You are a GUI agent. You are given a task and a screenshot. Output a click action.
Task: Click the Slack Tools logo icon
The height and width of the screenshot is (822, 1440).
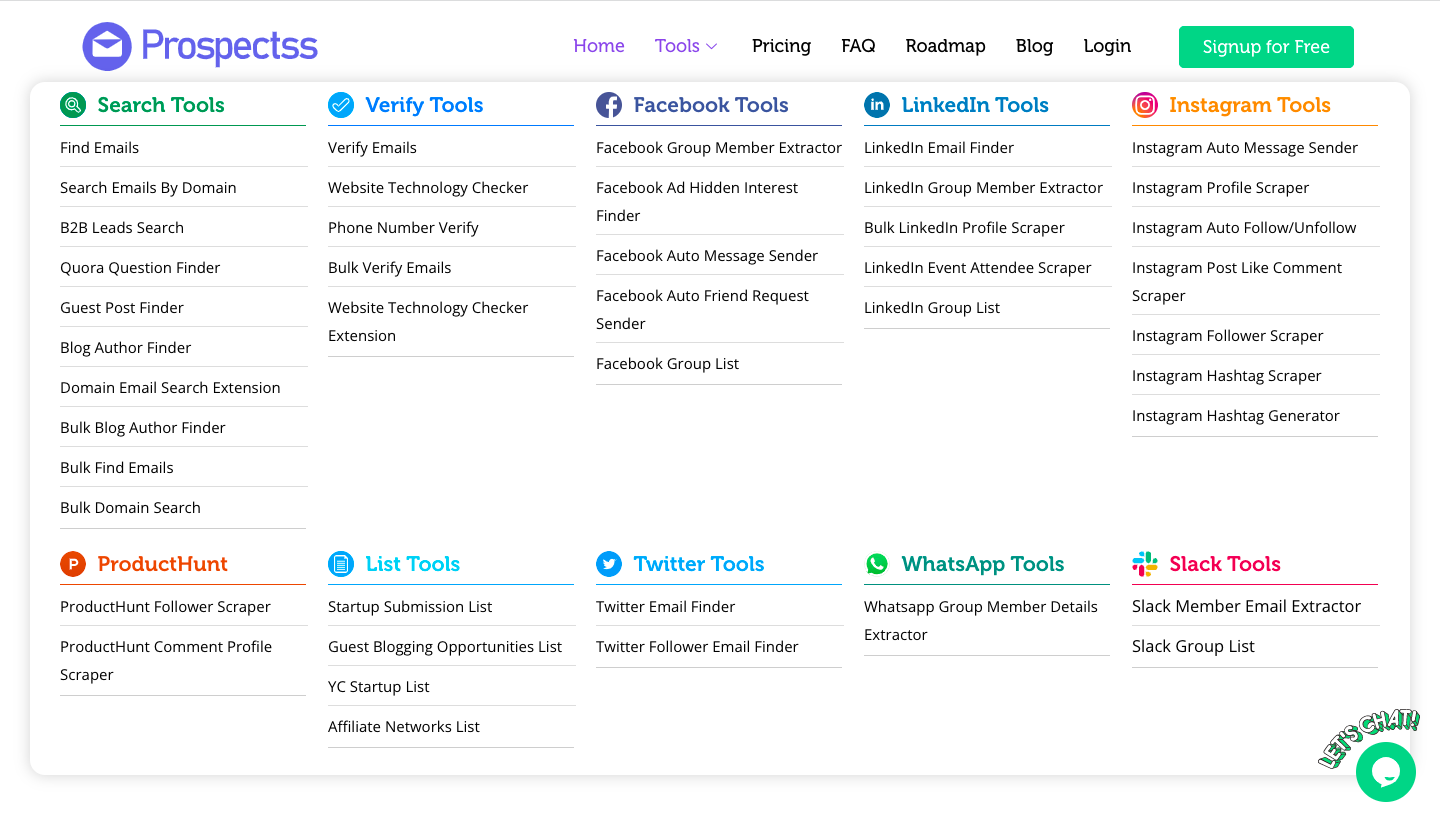point(1145,564)
